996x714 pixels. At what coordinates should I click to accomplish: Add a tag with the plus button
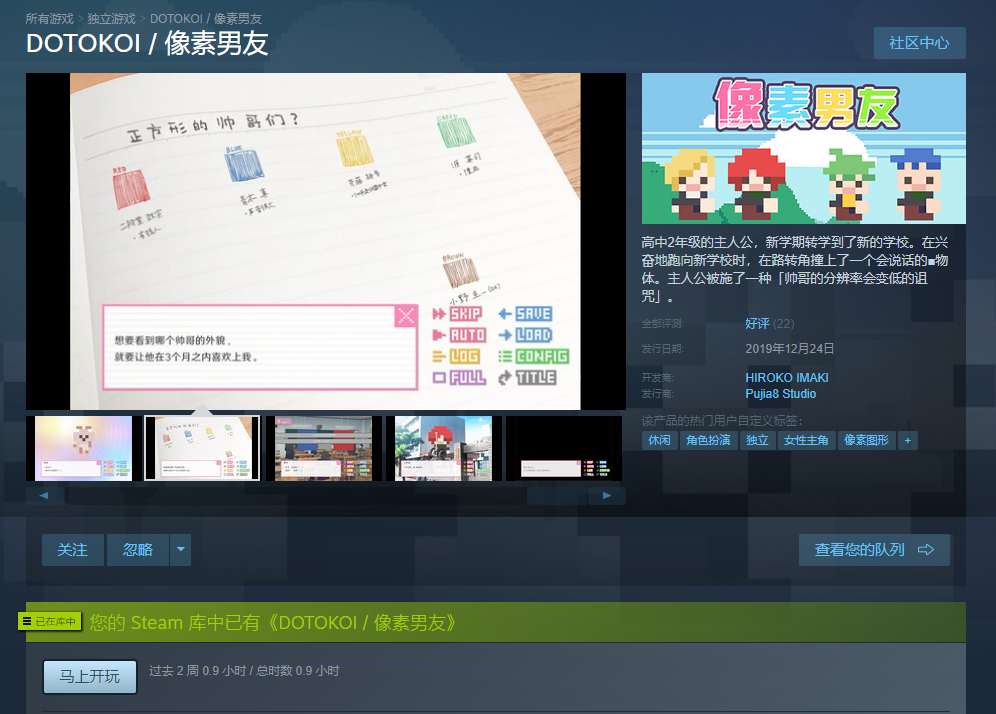click(x=908, y=440)
